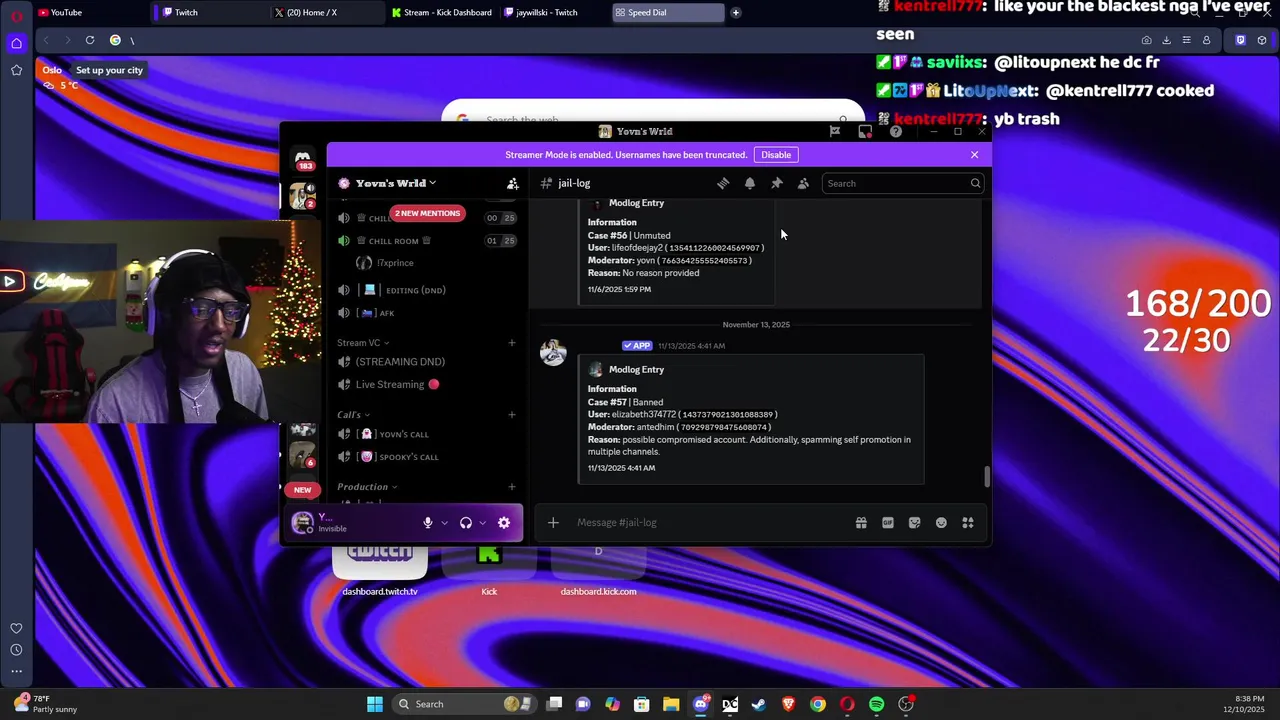Viewport: 1280px width, 720px height.
Task: Join the Chill Room voice channel
Action: tap(427, 241)
